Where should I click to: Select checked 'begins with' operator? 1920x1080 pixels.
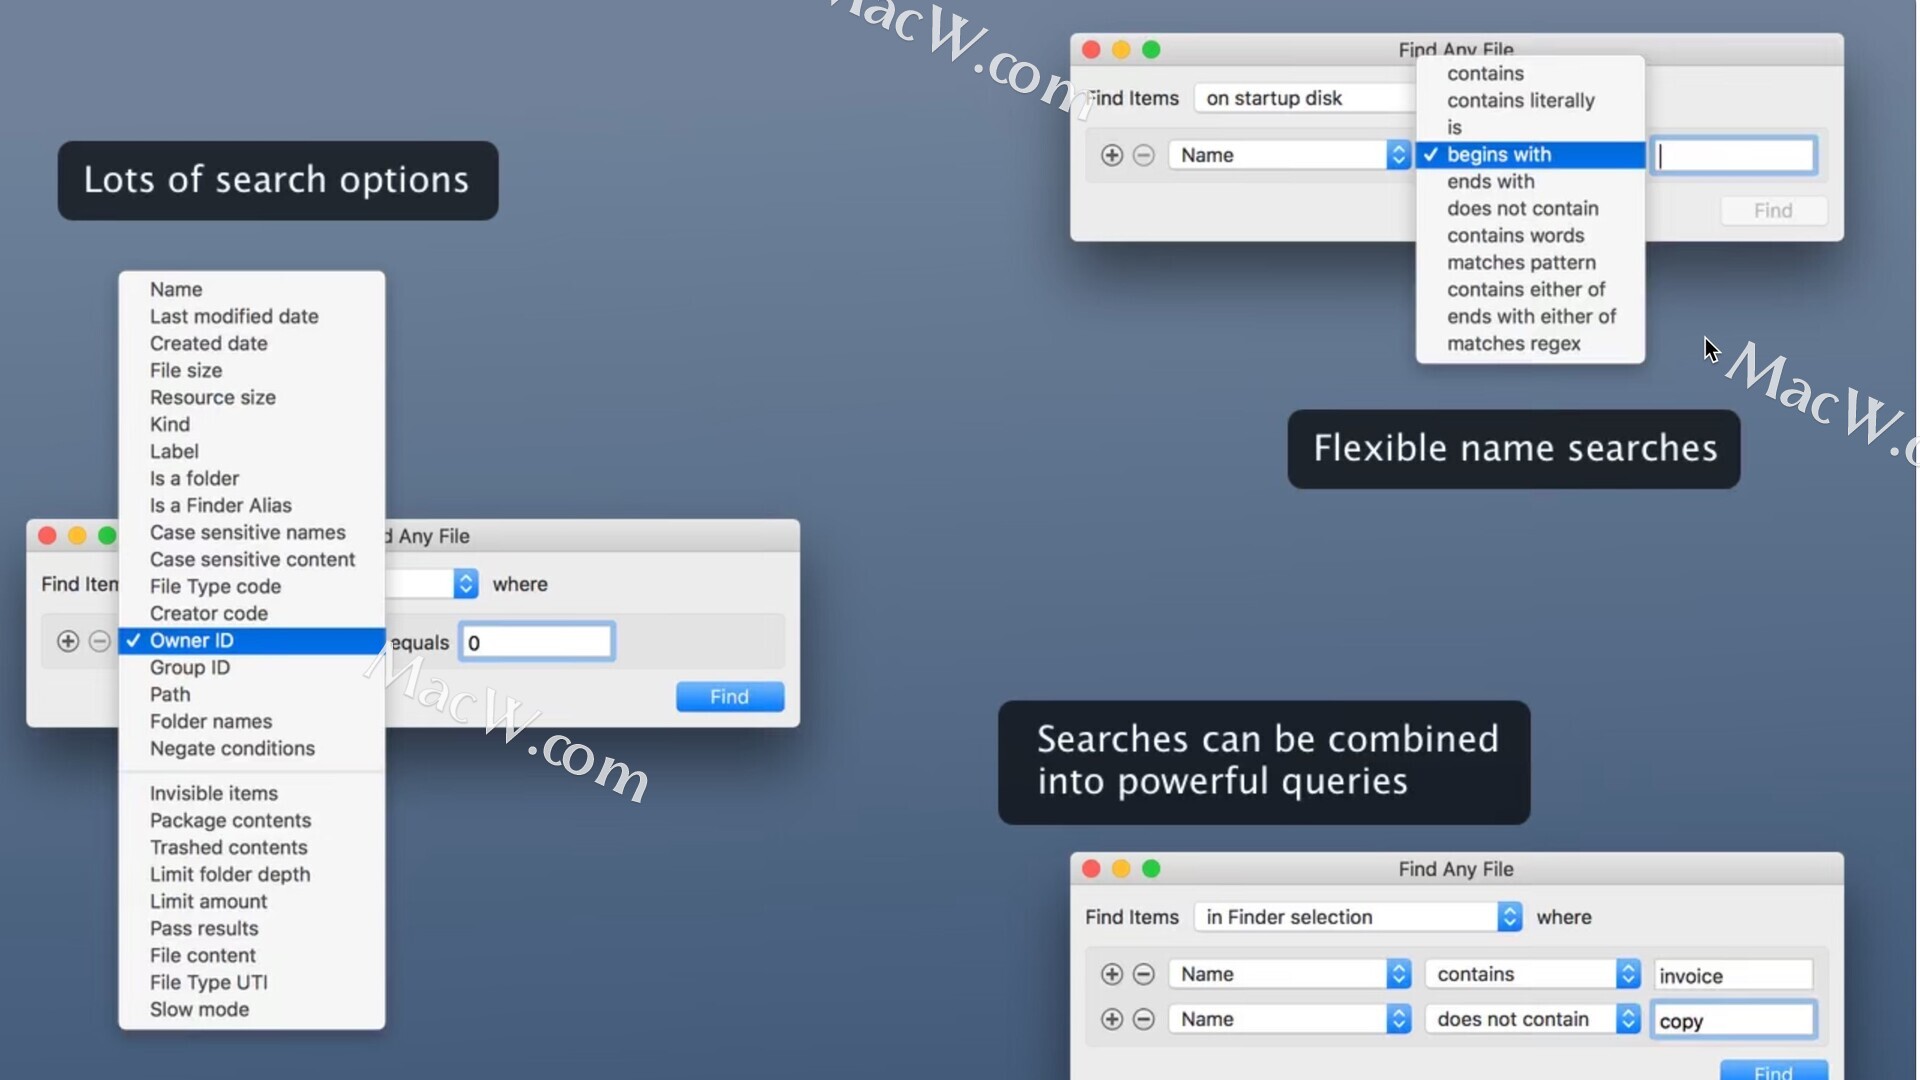(1530, 154)
